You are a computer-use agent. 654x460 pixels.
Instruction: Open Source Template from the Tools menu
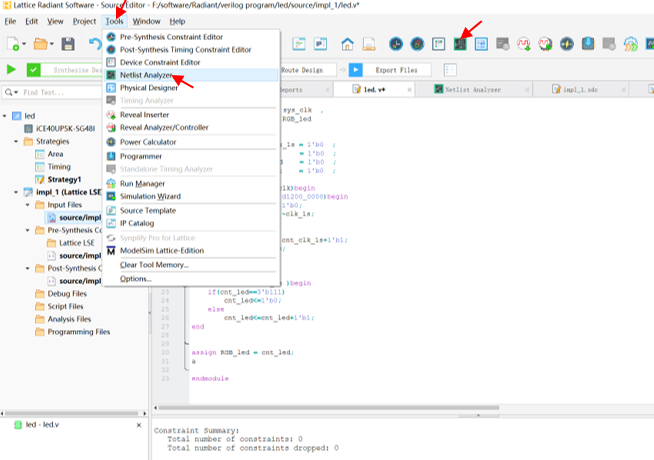coord(191,211)
